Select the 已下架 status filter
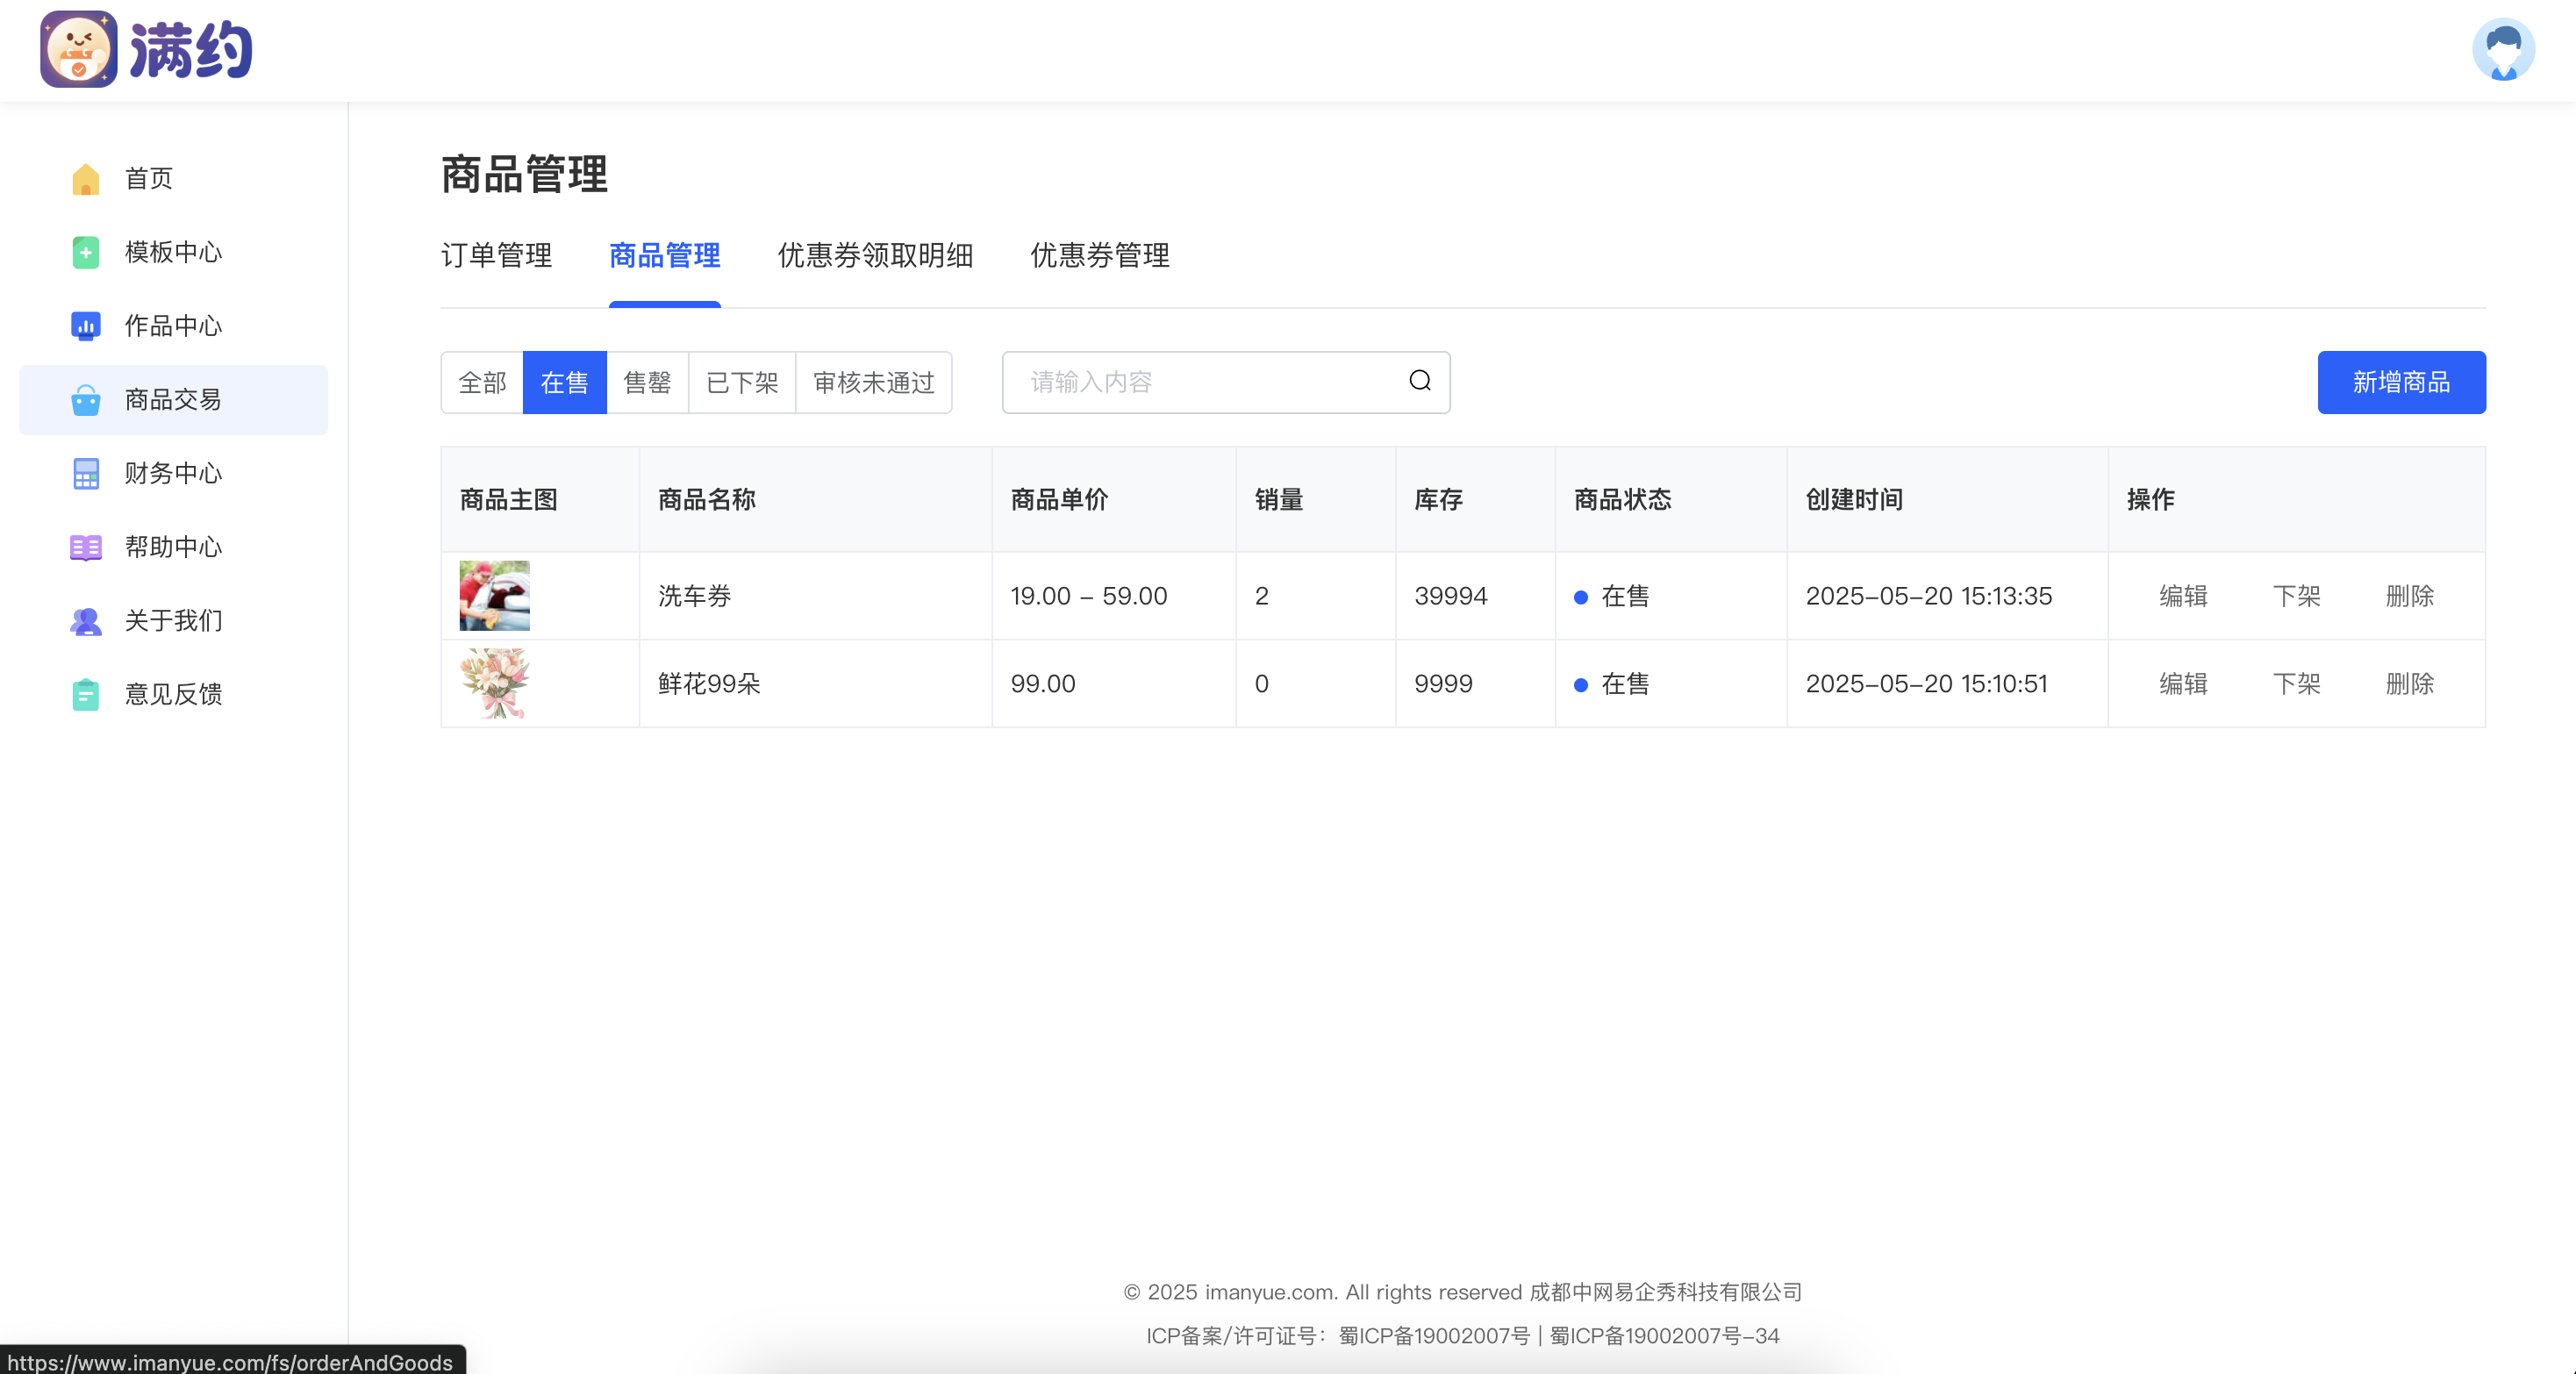The image size is (2576, 1374). (741, 382)
